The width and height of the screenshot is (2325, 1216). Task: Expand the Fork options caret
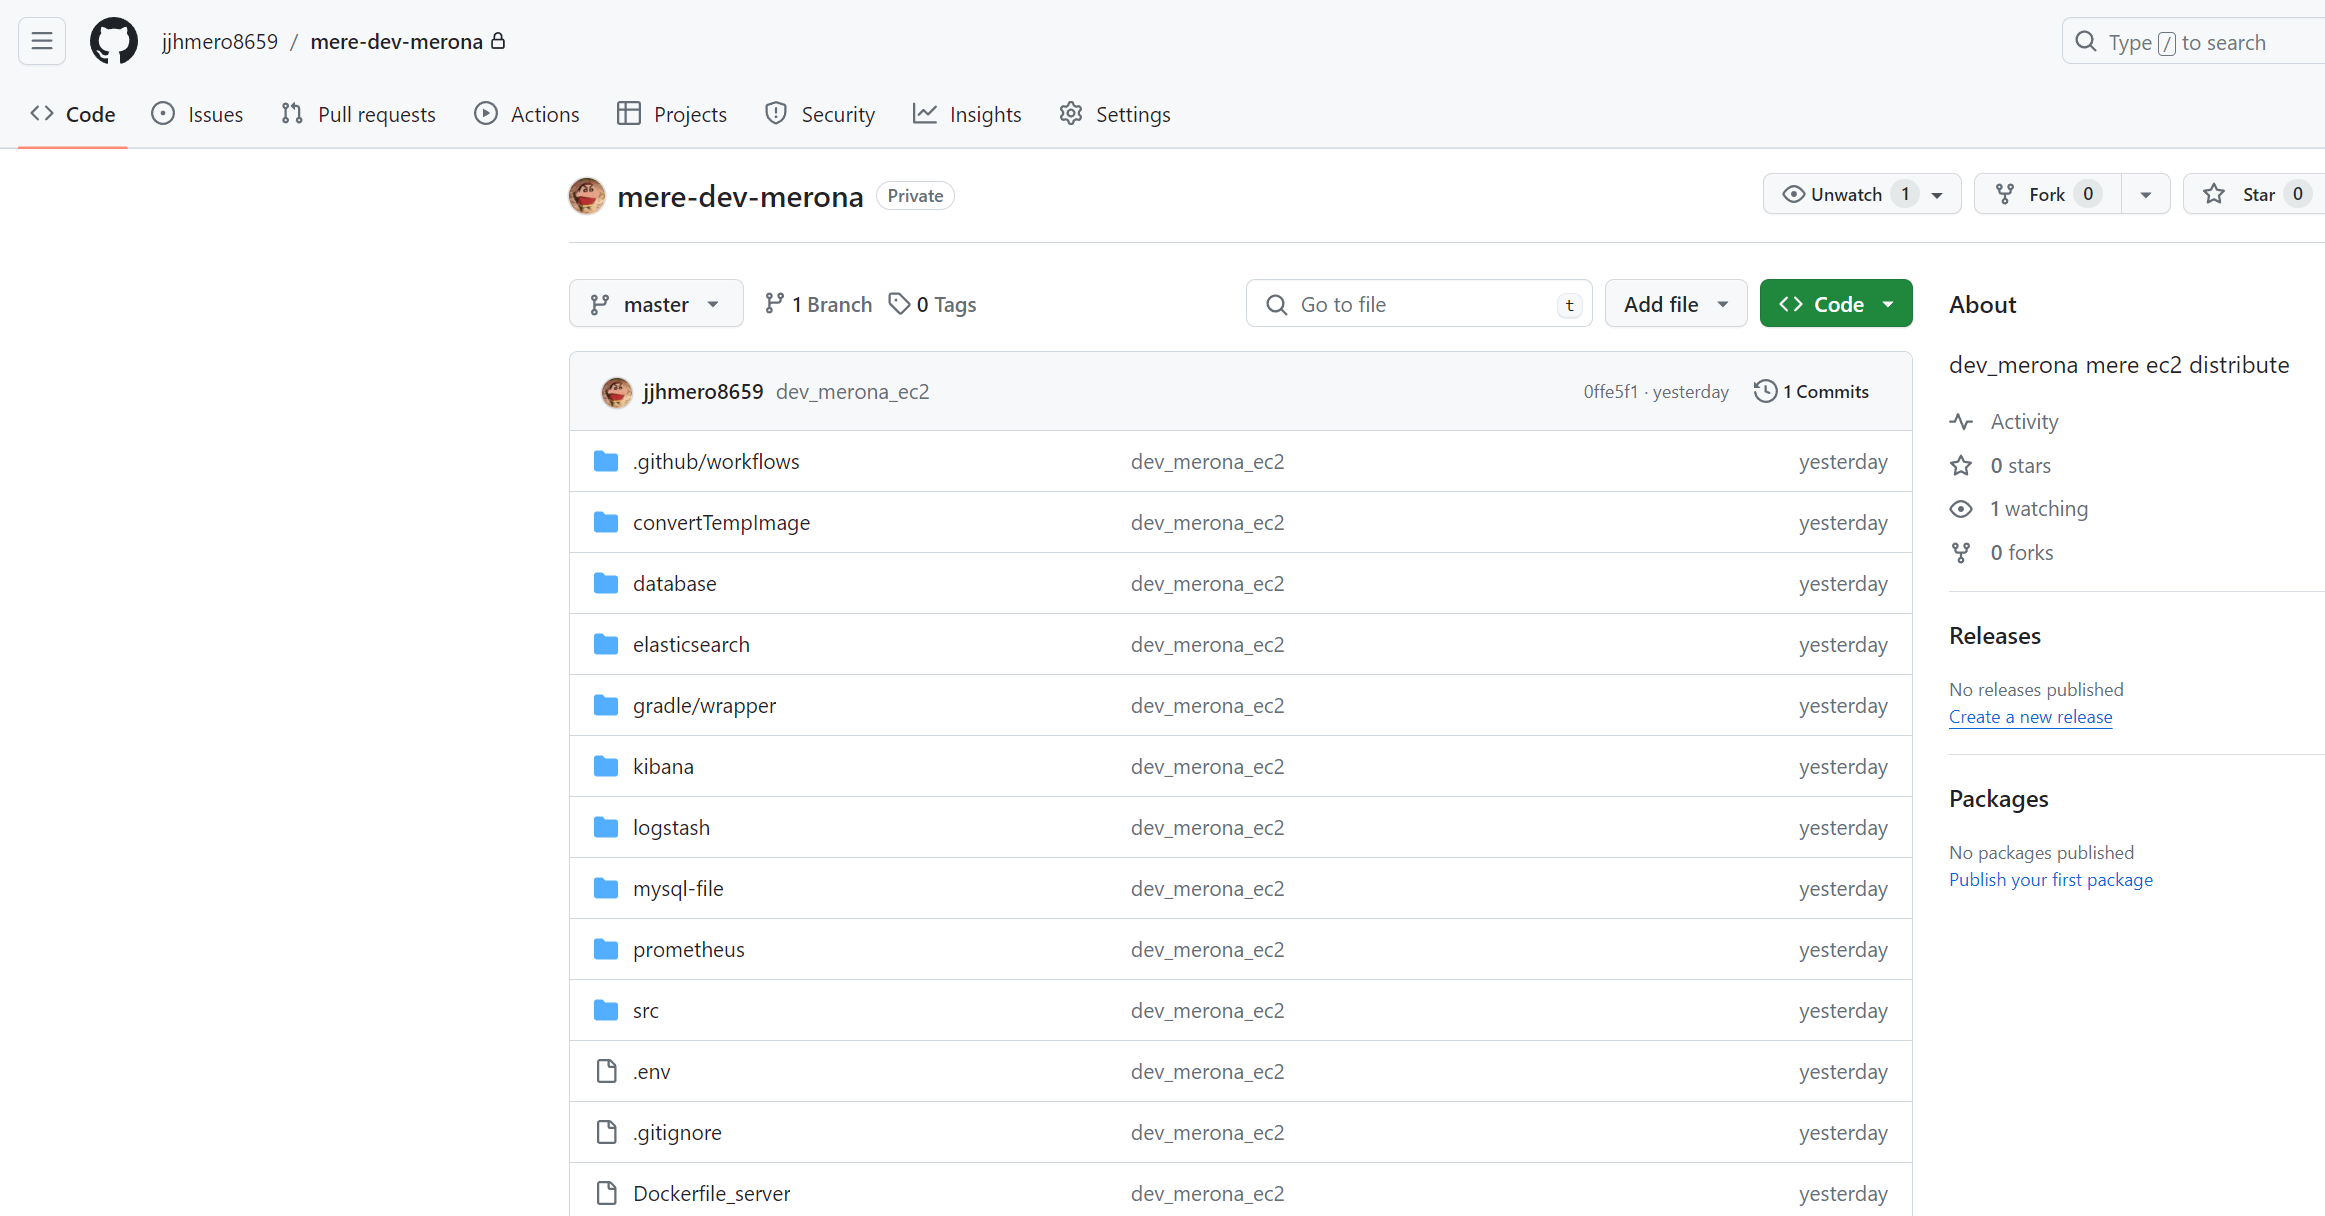[2145, 194]
